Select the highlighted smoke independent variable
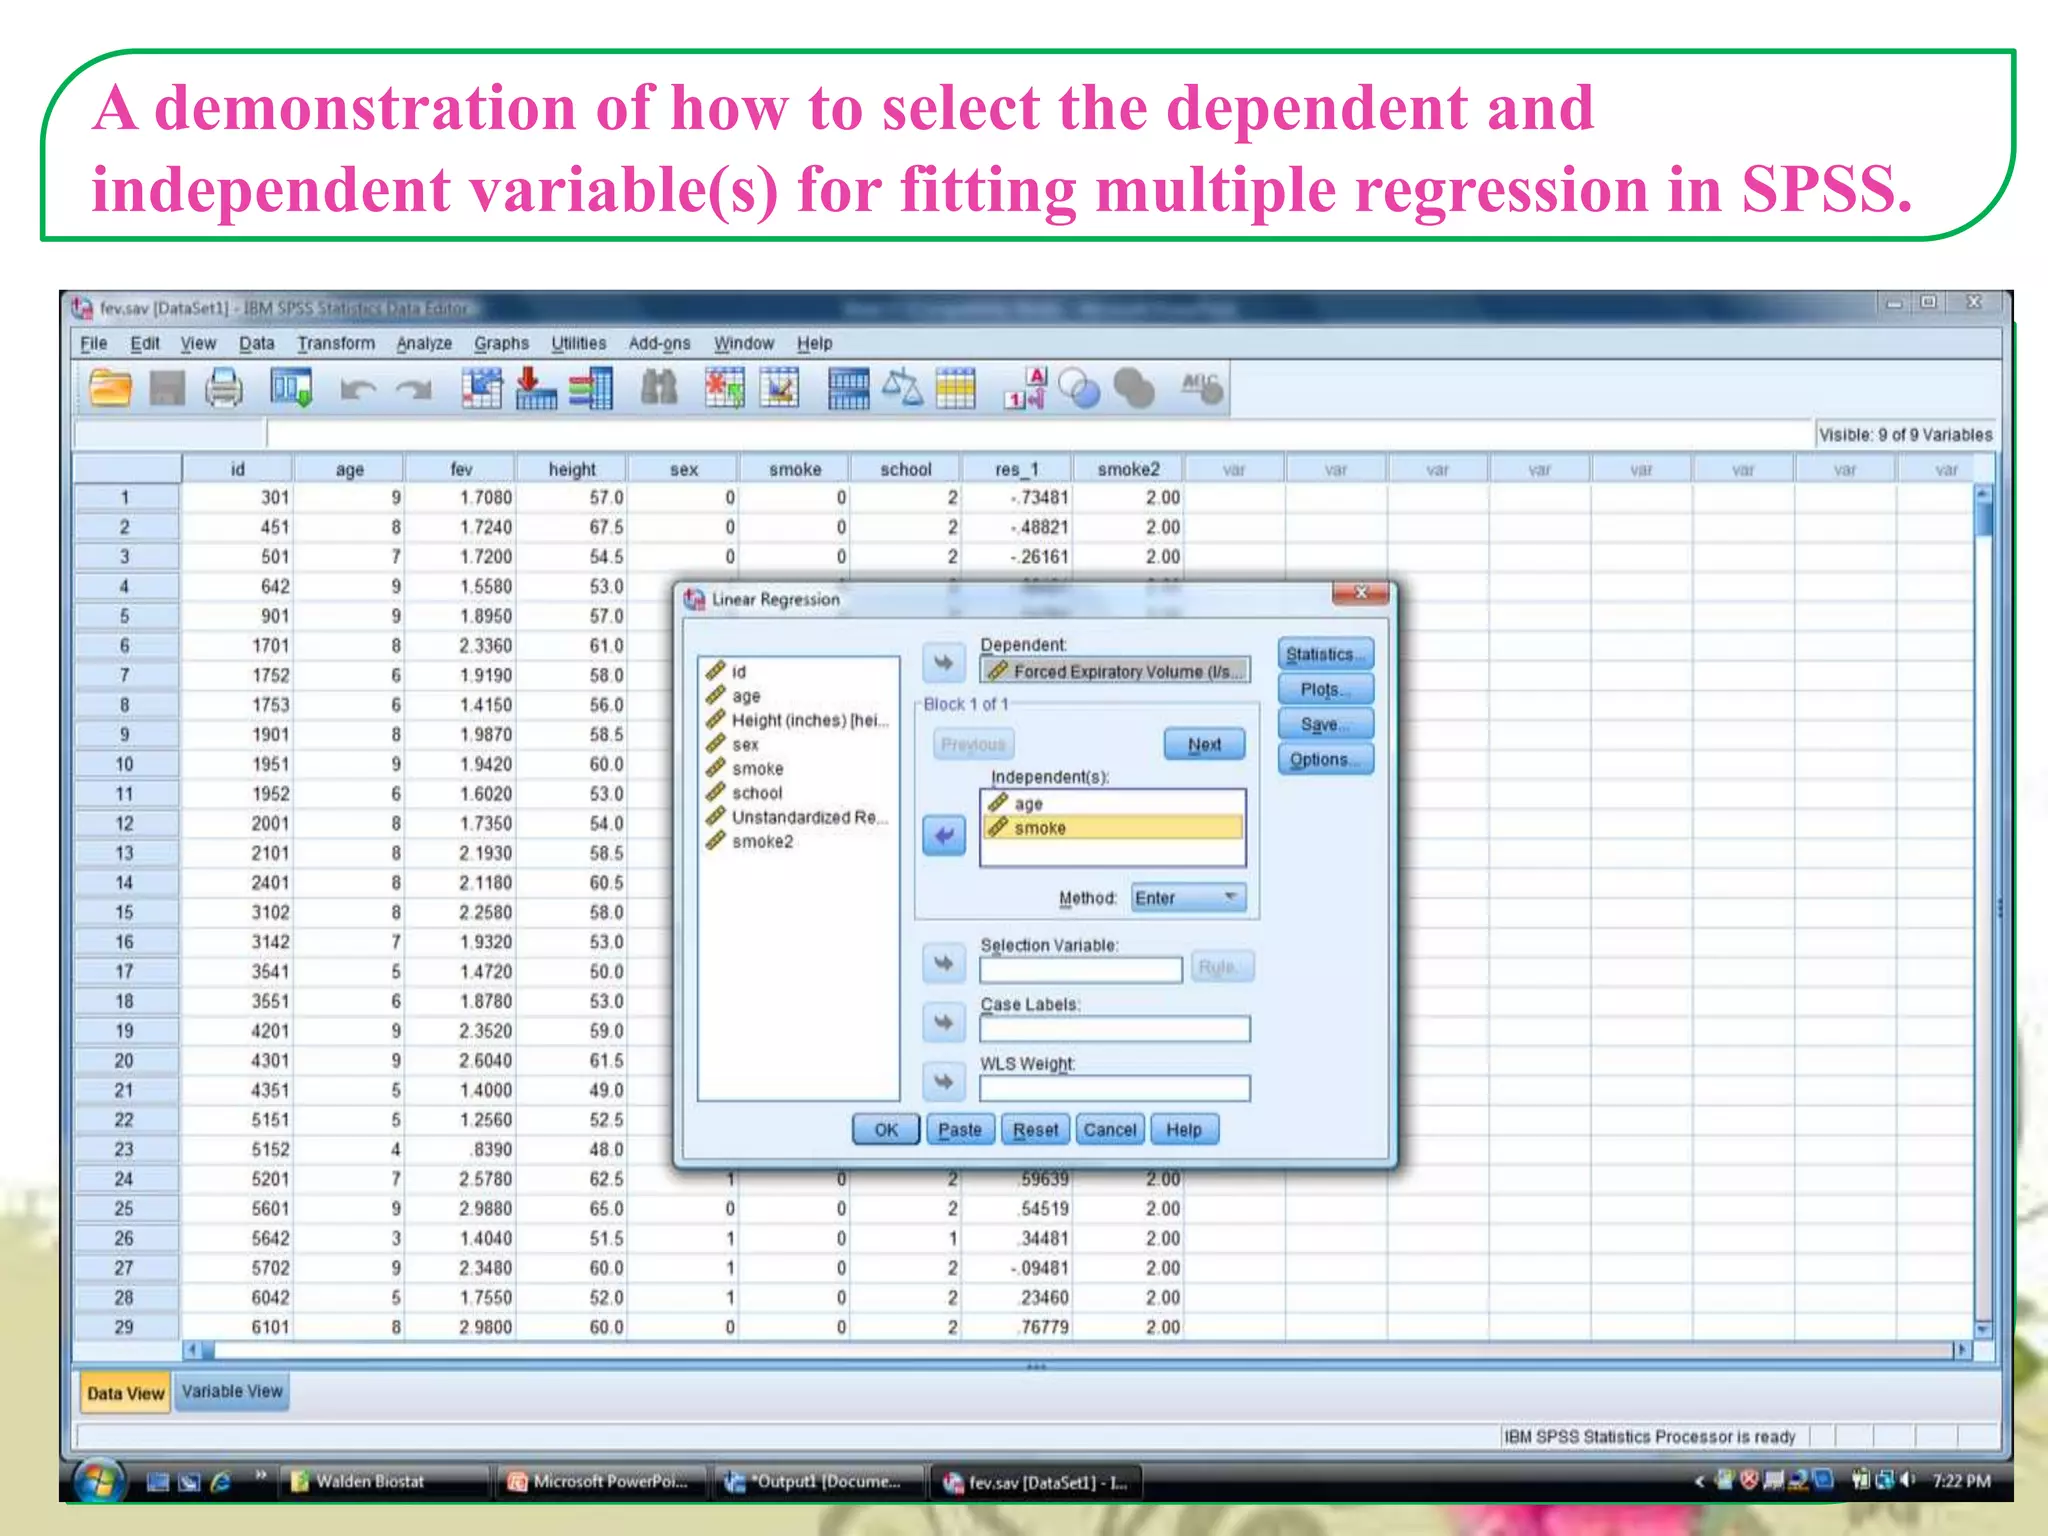This screenshot has width=2048, height=1536. (x=1113, y=827)
